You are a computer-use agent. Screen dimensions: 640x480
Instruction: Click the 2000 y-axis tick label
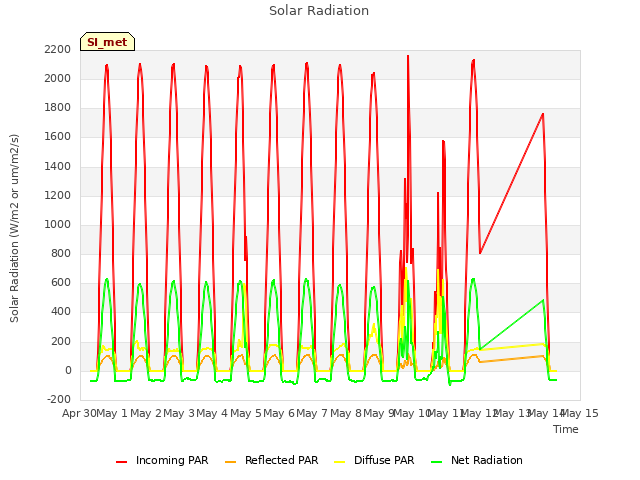point(58,78)
